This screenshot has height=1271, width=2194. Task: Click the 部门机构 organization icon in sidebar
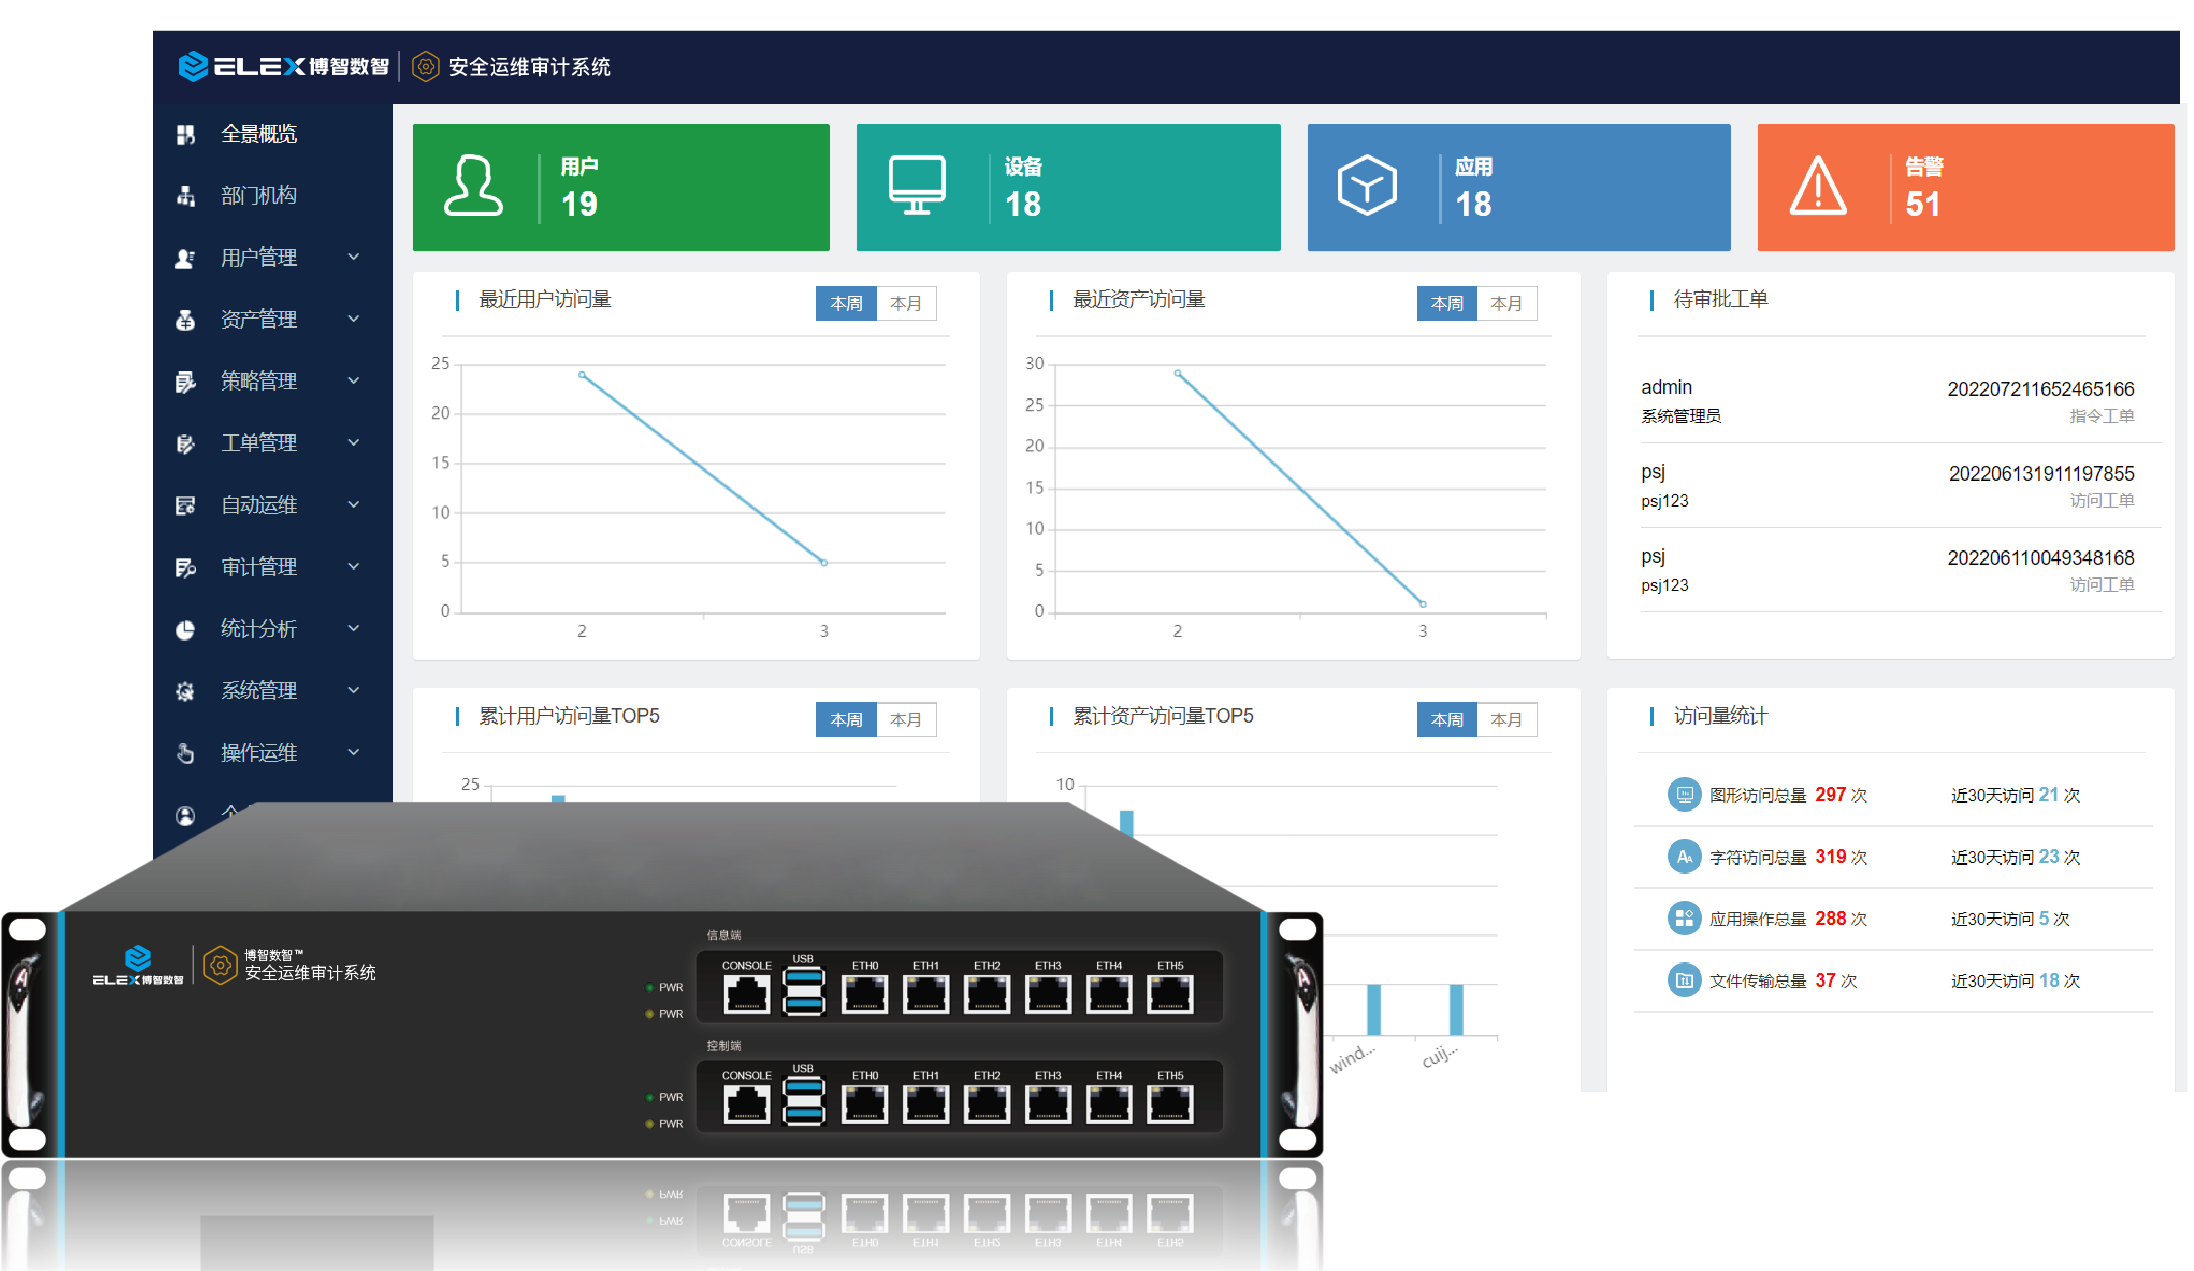(185, 196)
